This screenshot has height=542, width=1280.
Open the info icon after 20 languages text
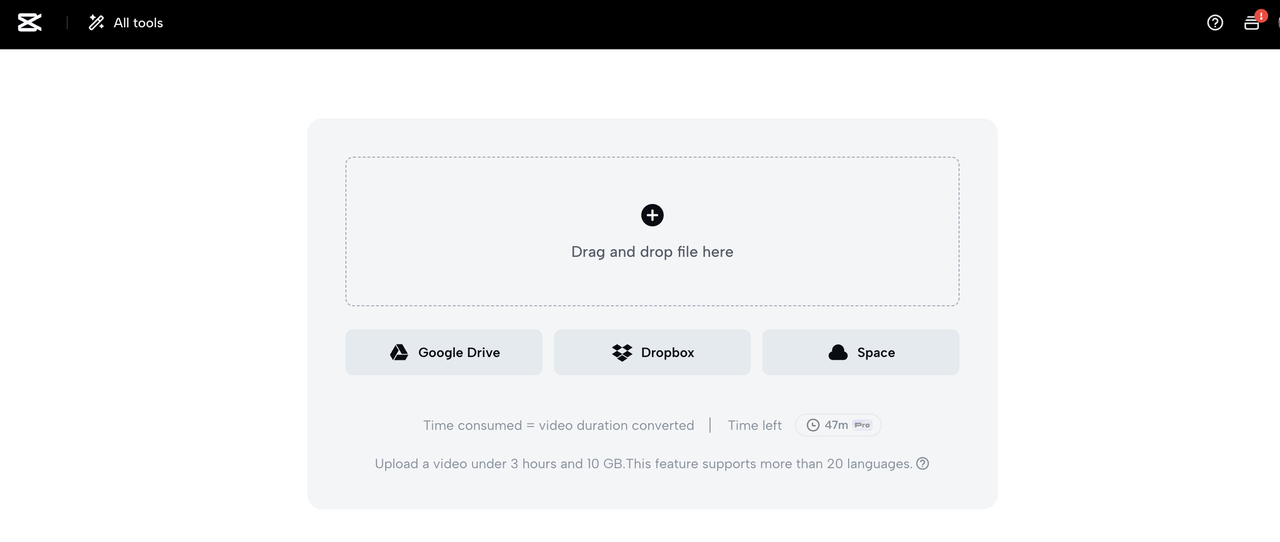pyautogui.click(x=923, y=463)
